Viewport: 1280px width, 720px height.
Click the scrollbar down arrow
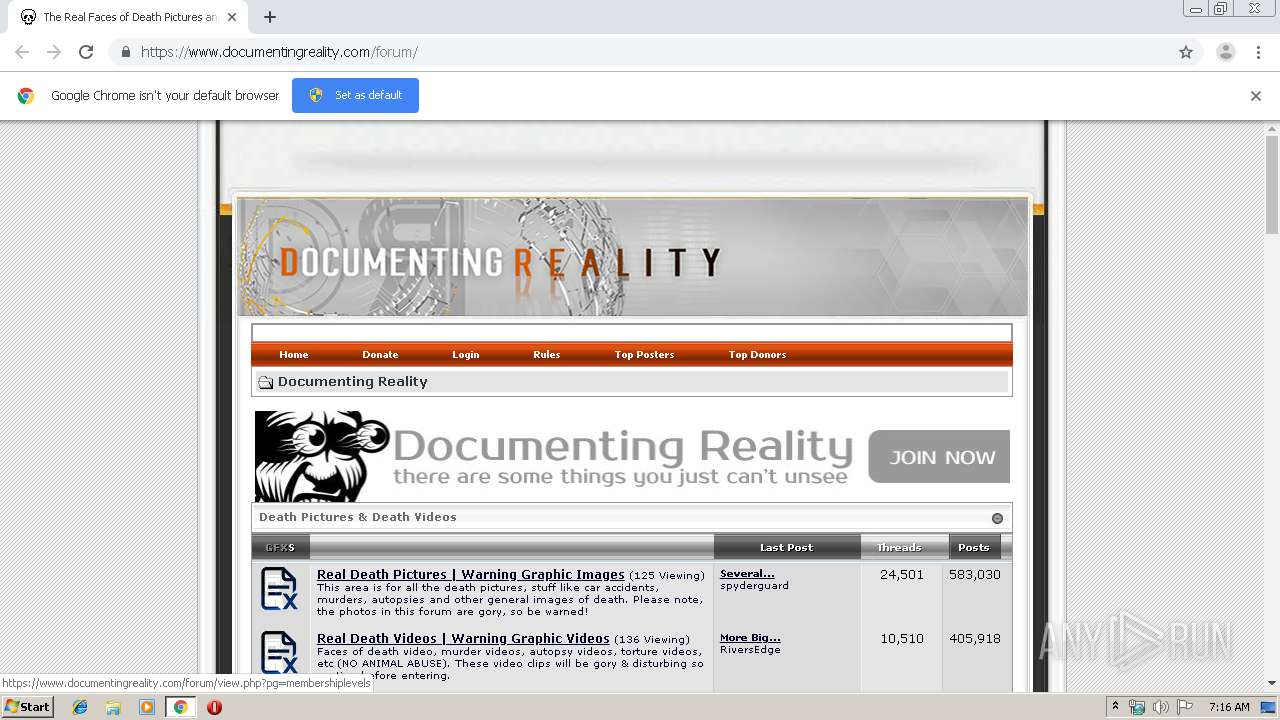click(x=1272, y=683)
